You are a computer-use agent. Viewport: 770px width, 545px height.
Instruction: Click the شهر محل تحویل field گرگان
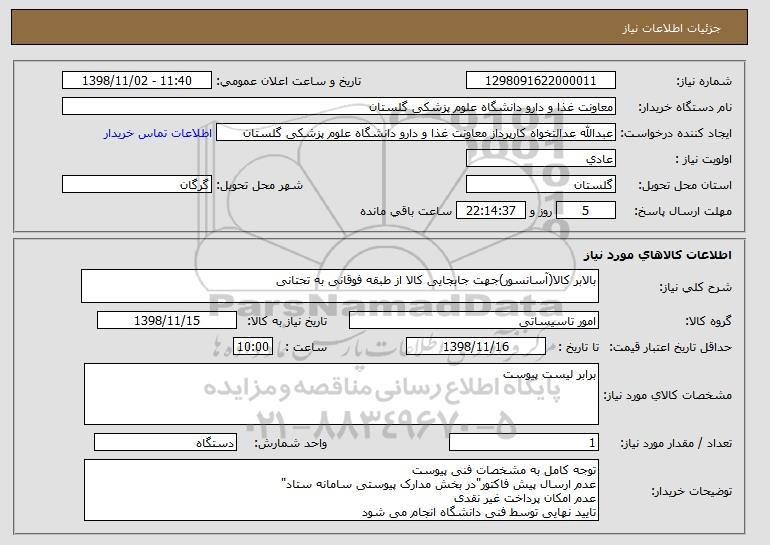pyautogui.click(x=137, y=185)
